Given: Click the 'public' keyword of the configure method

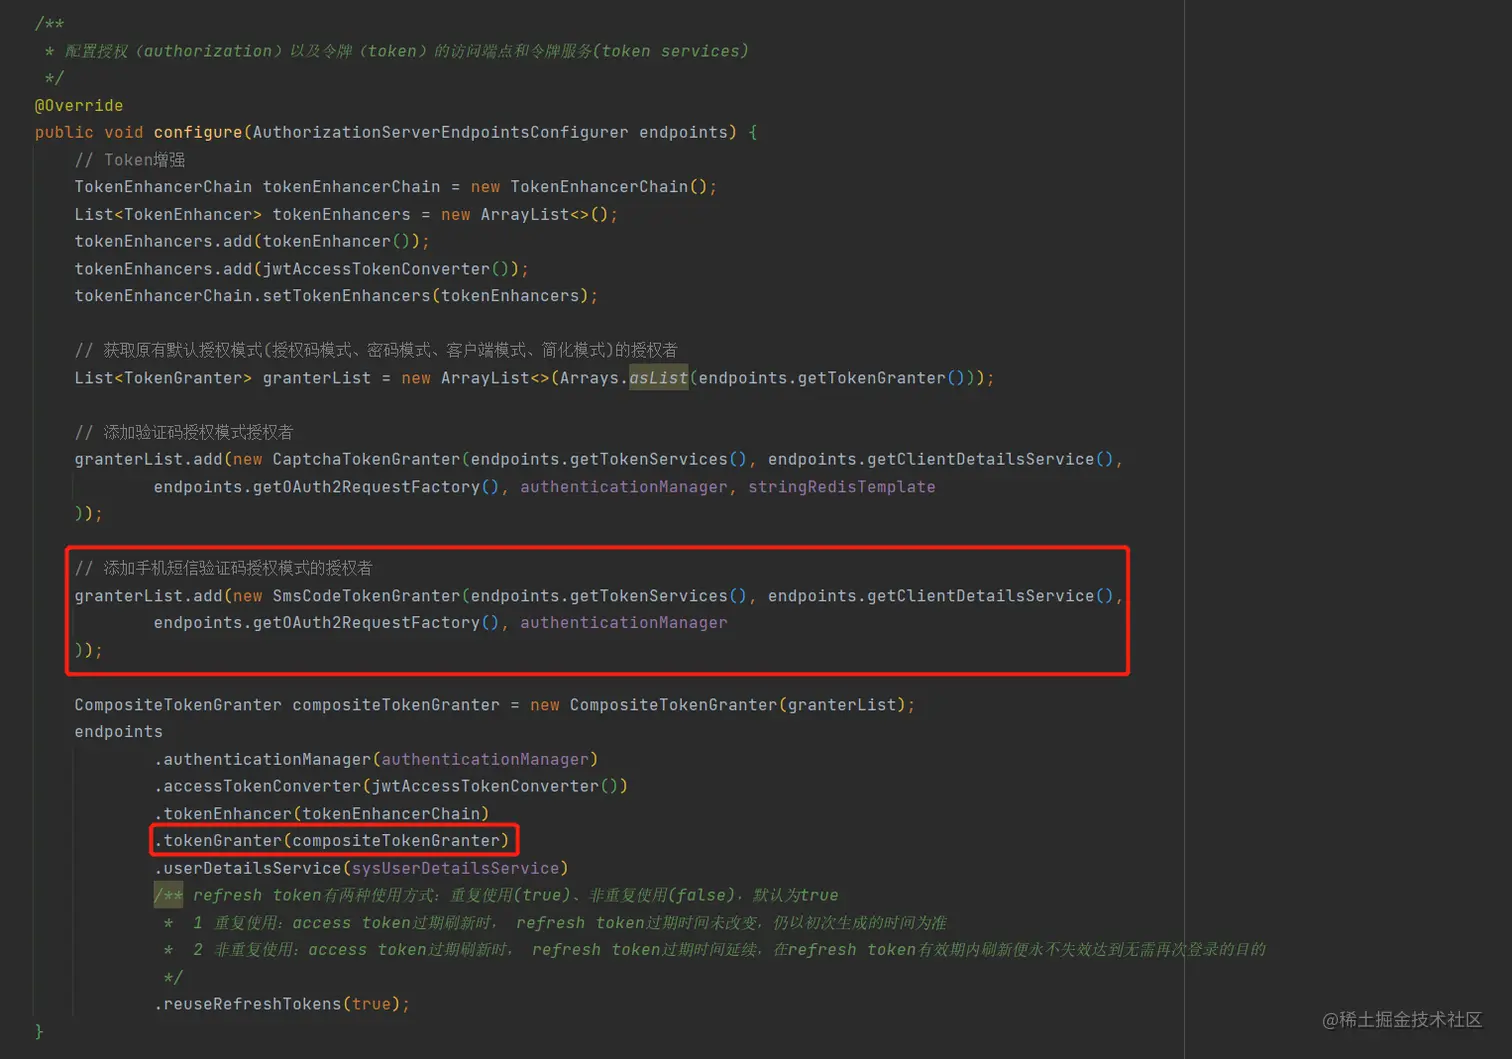Looking at the screenshot, I should (64, 132).
